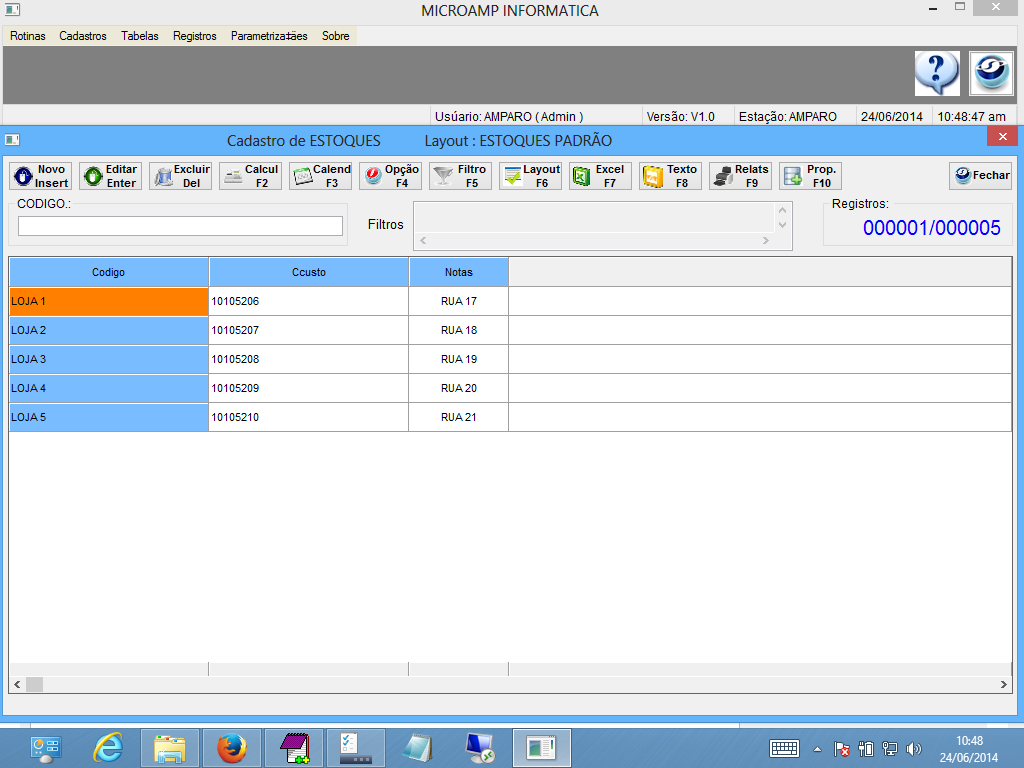Click the Texto F8 export button
1024x768 pixels.
[670, 176]
